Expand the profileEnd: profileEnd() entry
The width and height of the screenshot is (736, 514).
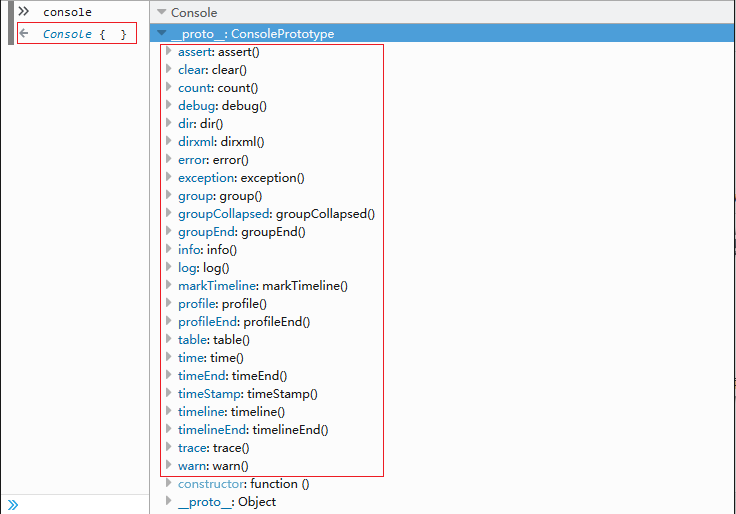click(x=169, y=321)
